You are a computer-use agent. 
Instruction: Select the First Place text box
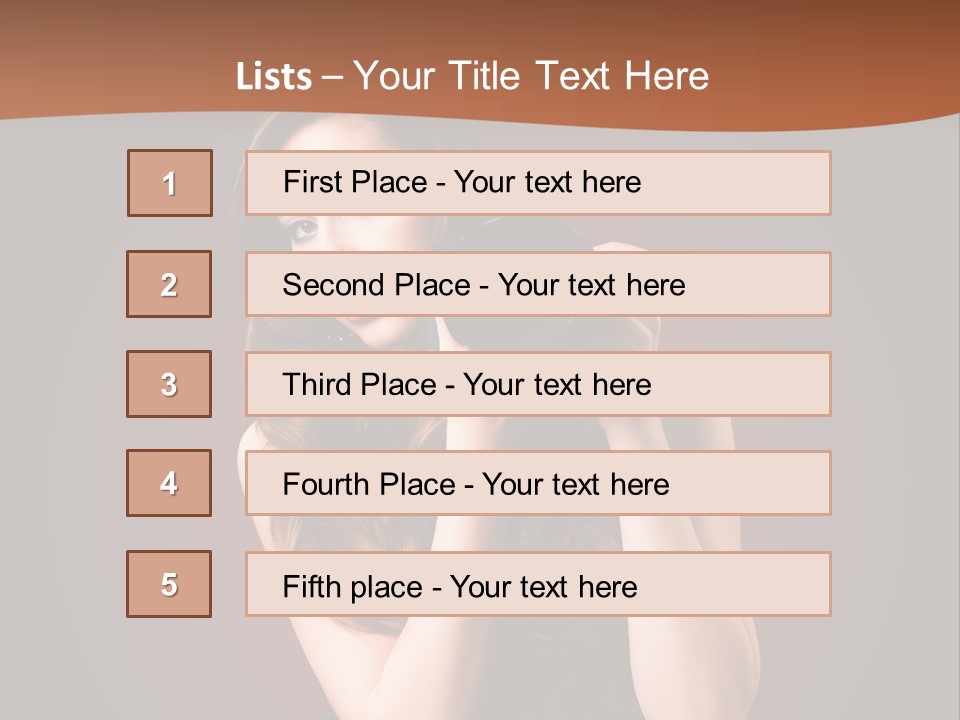pyautogui.click(x=538, y=183)
